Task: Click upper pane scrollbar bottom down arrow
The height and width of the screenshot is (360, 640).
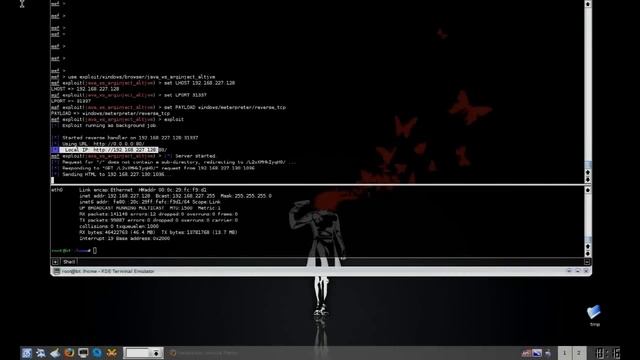Action: [588, 180]
